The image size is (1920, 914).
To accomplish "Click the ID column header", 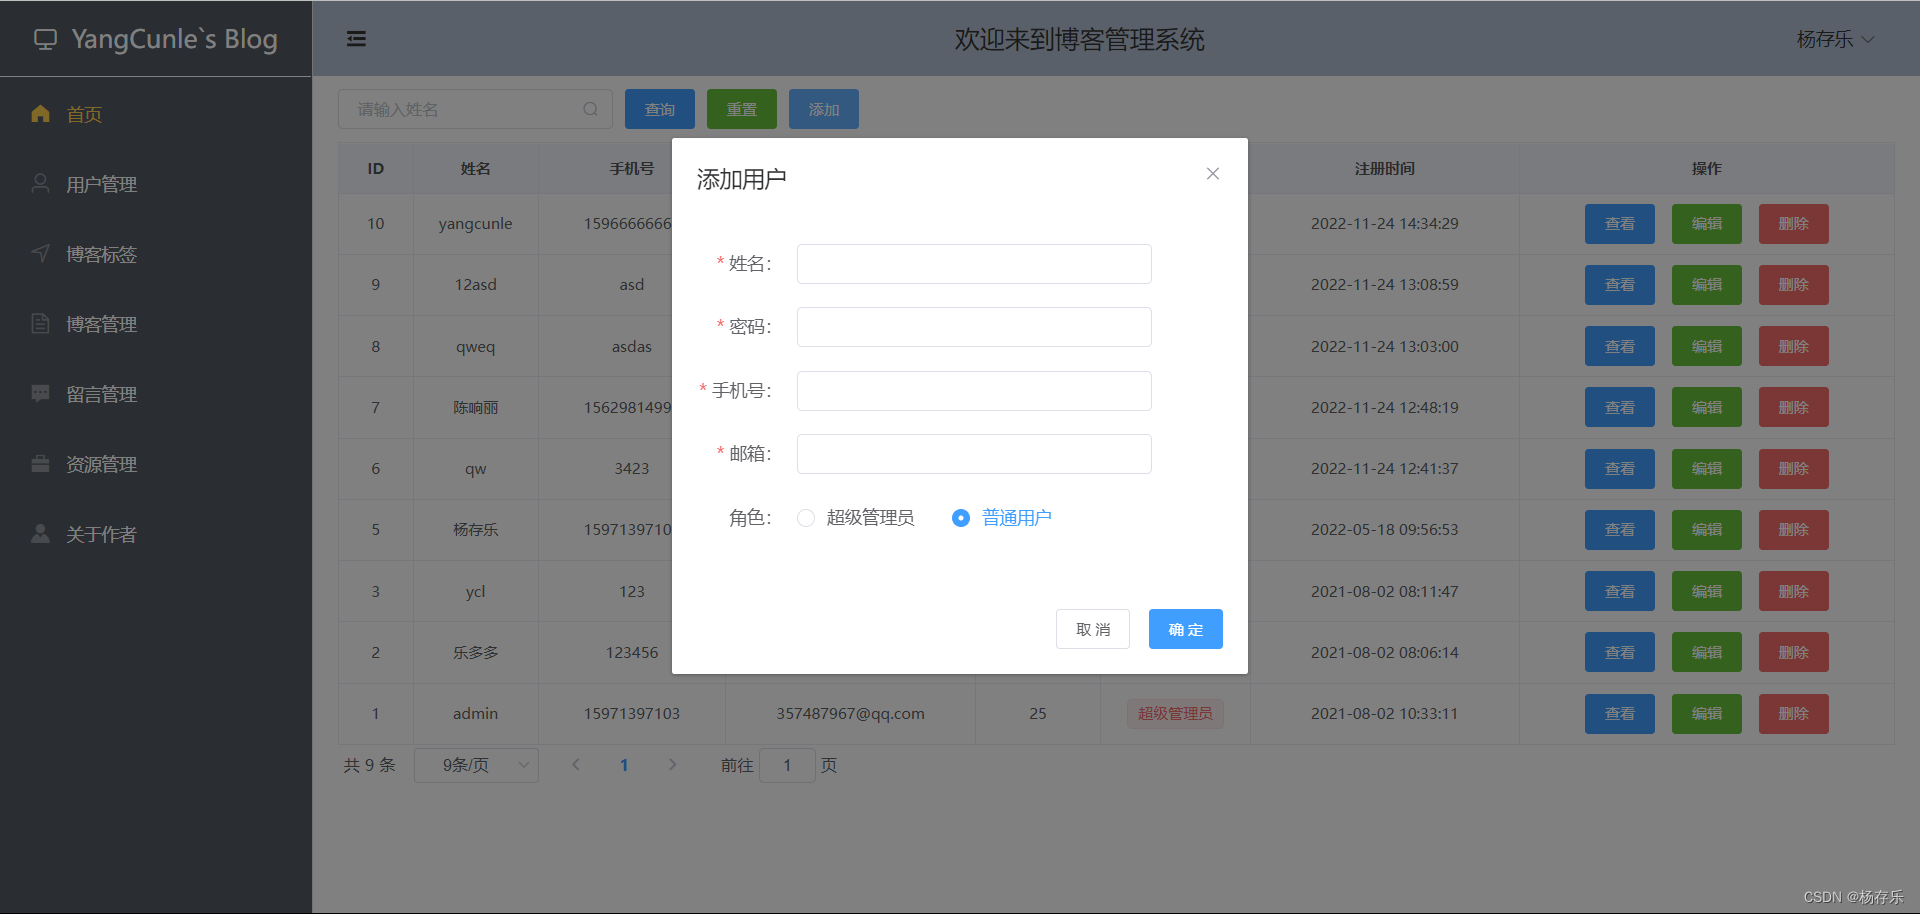I will point(376,169).
